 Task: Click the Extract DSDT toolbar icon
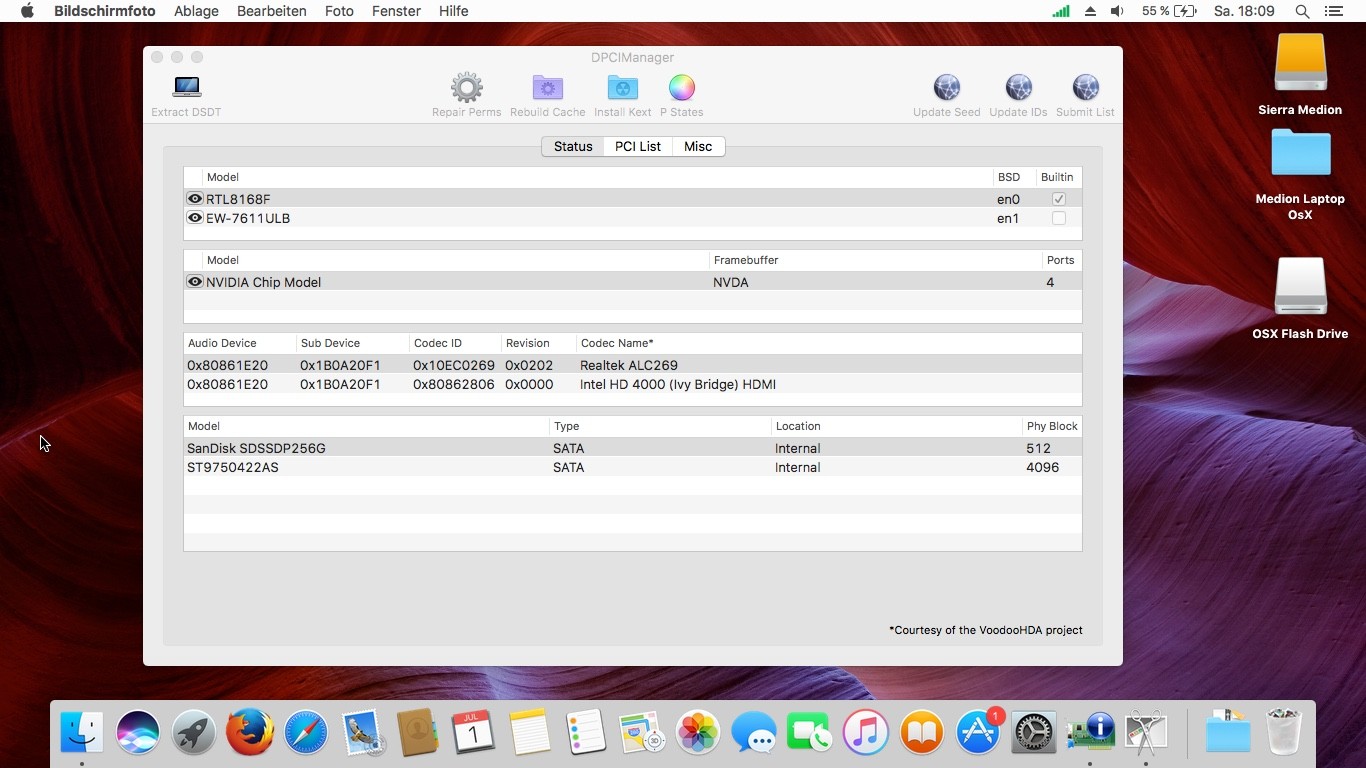coord(186,88)
